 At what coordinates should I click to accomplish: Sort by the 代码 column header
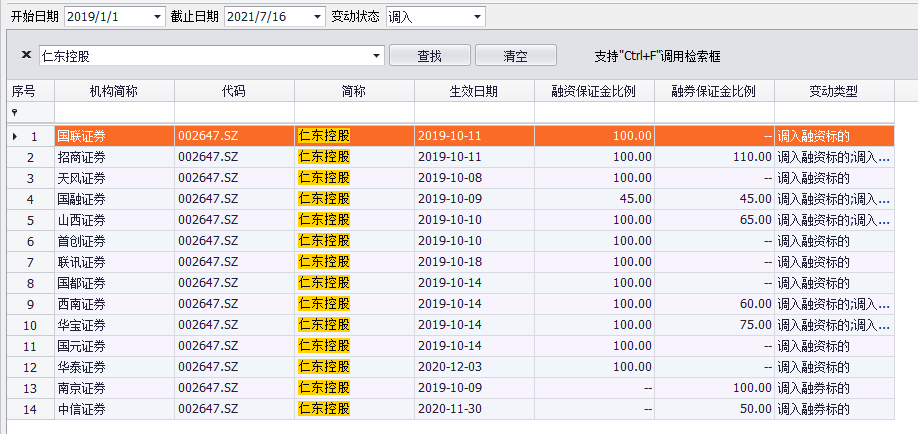[234, 91]
